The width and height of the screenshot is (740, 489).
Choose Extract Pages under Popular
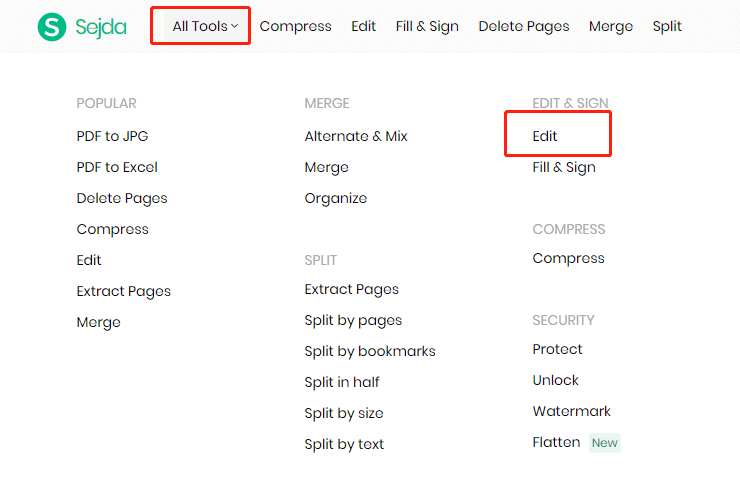pos(124,291)
